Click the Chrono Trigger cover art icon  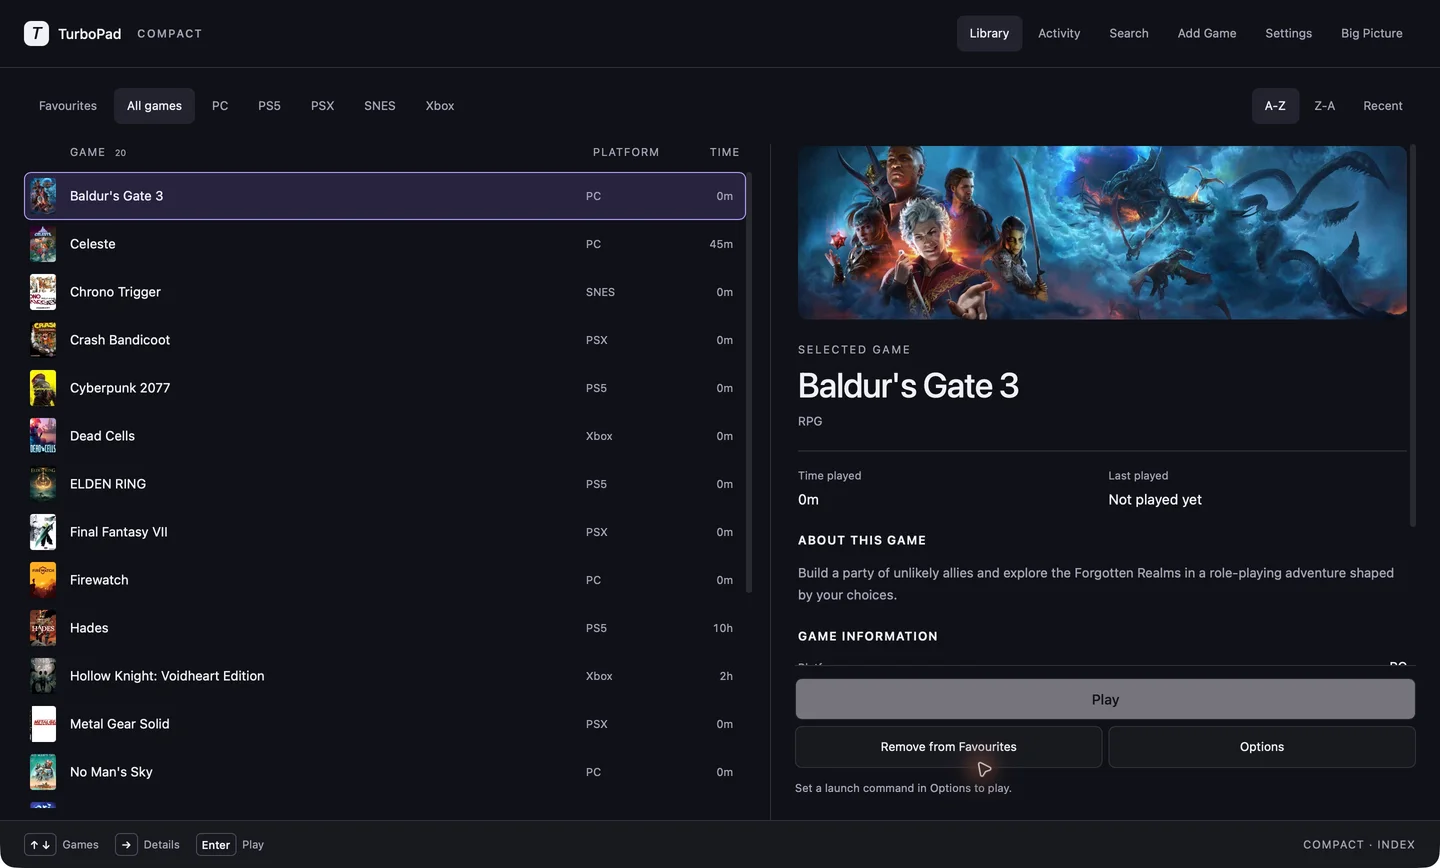[x=43, y=292]
